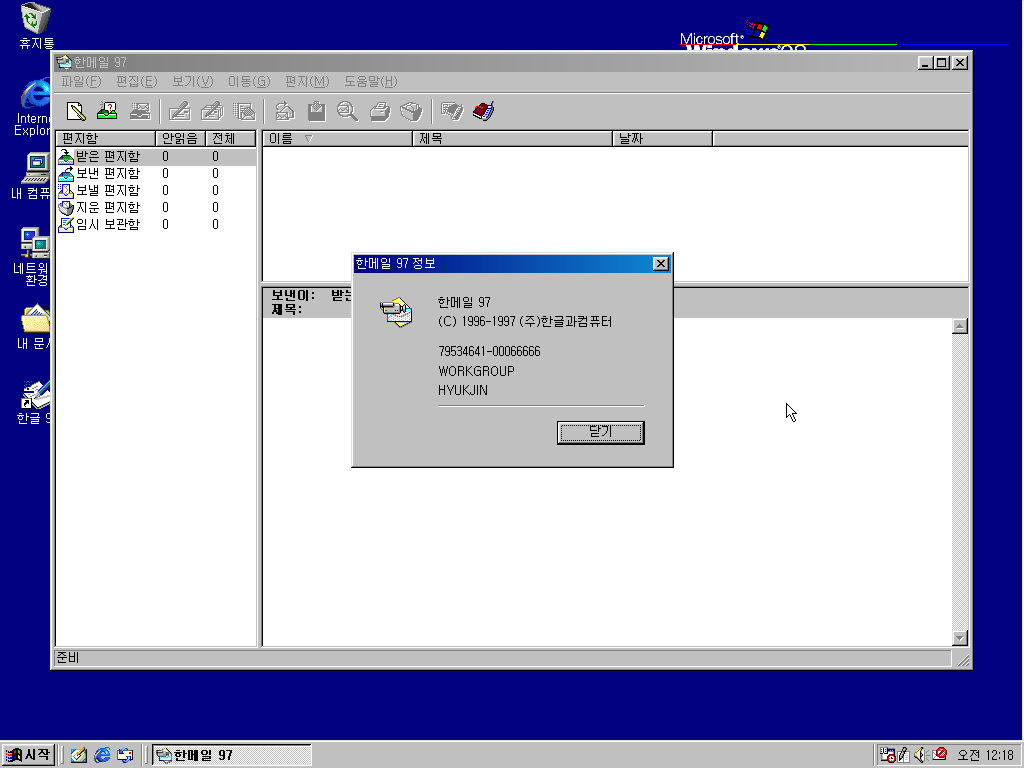Click the 날짜 column header
Viewport: 1024px width, 768px height.
[x=663, y=138]
